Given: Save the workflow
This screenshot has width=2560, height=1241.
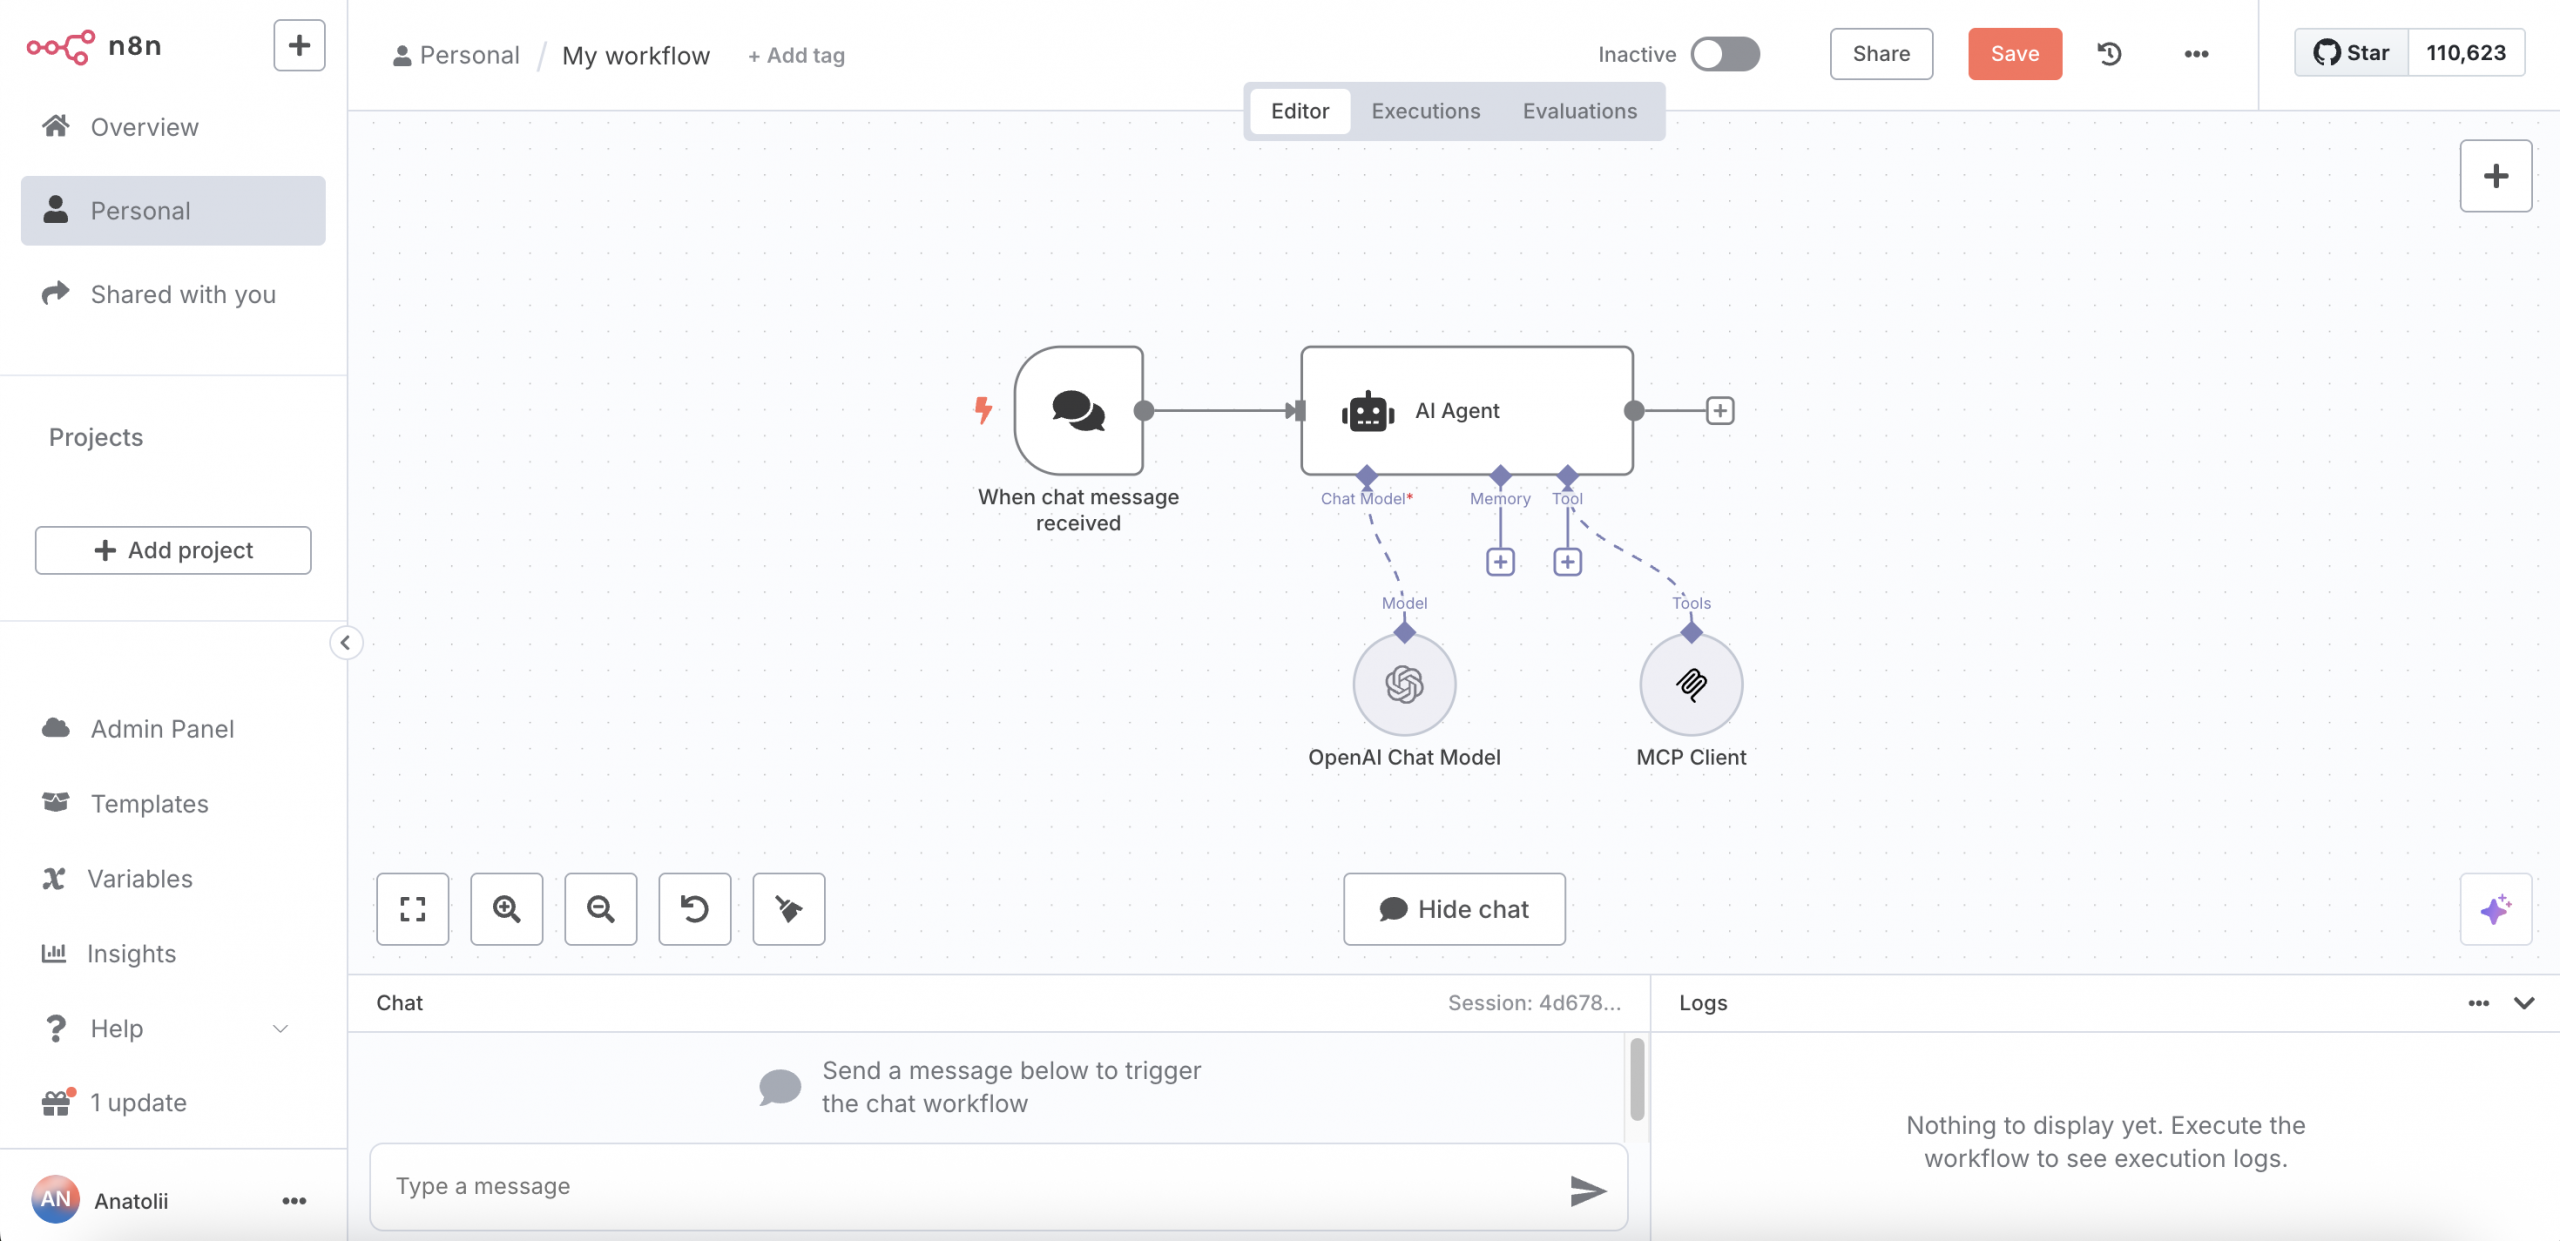Looking at the screenshot, I should pyautogui.click(x=2014, y=54).
